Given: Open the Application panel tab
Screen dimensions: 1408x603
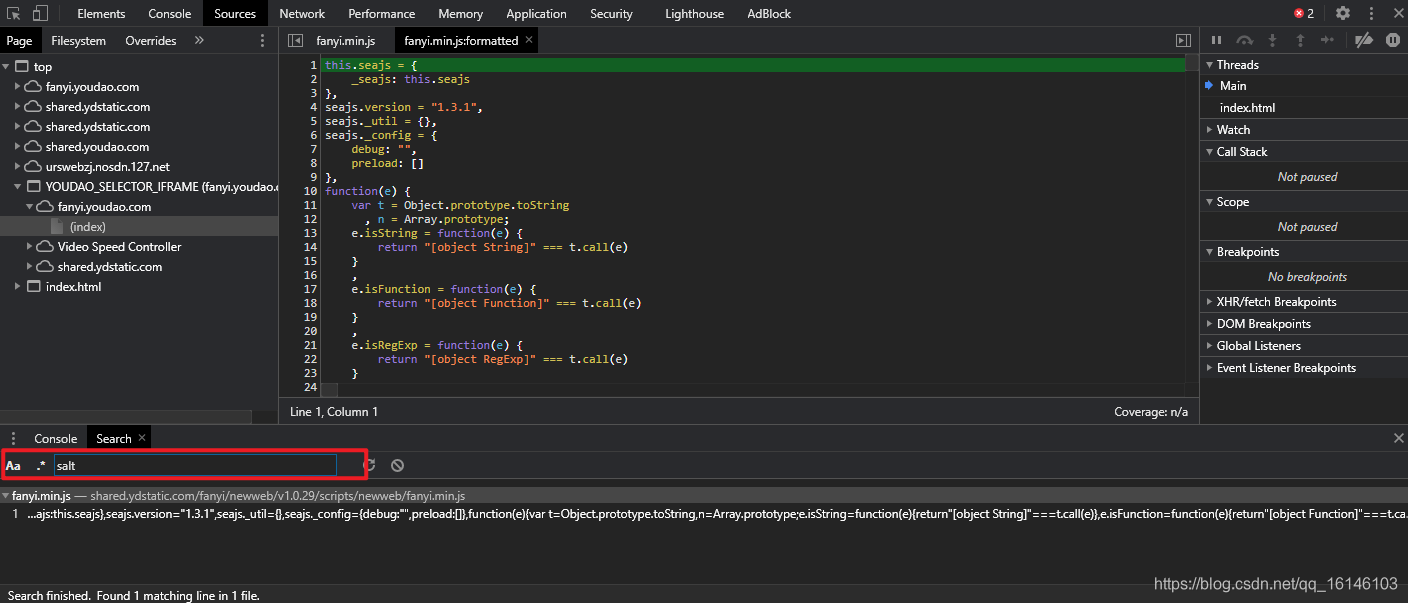Looking at the screenshot, I should pyautogui.click(x=537, y=13).
